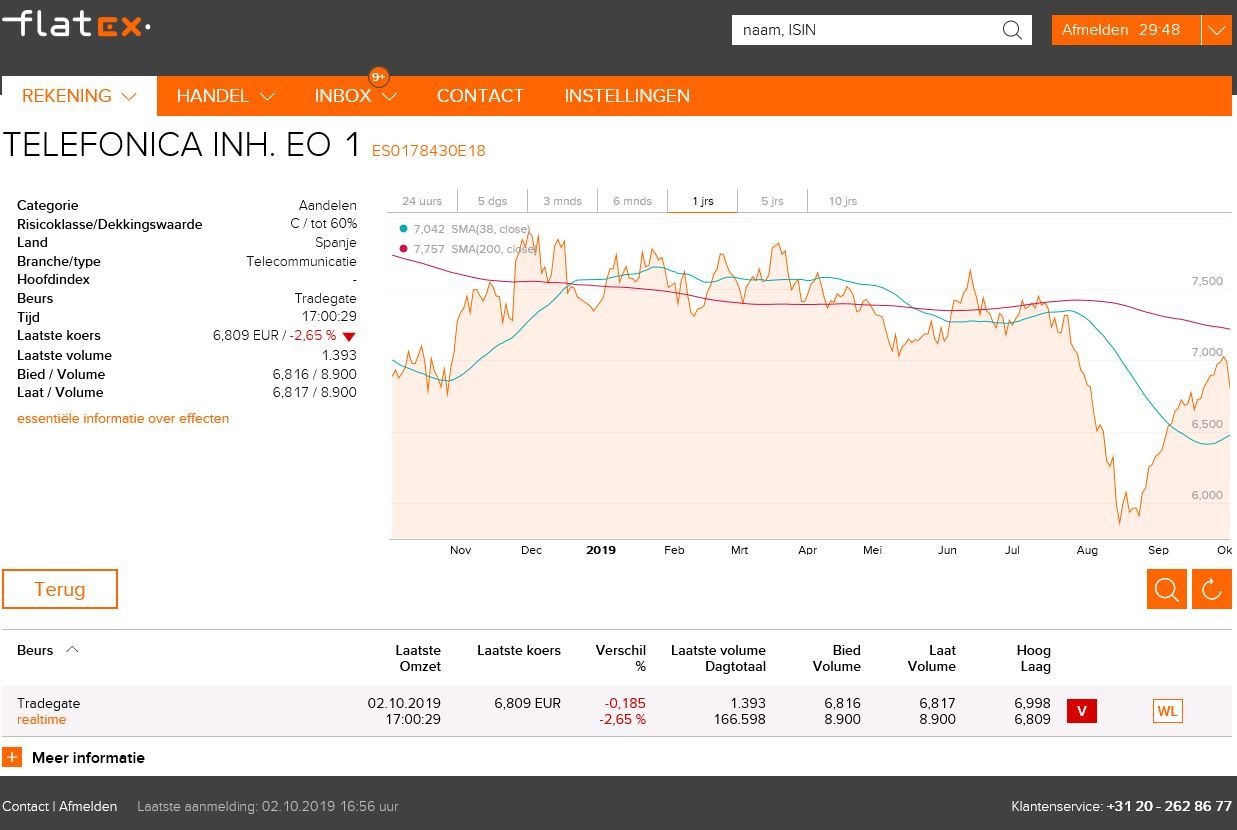
Task: Expand Meer informatie with plus icon
Action: pos(12,758)
